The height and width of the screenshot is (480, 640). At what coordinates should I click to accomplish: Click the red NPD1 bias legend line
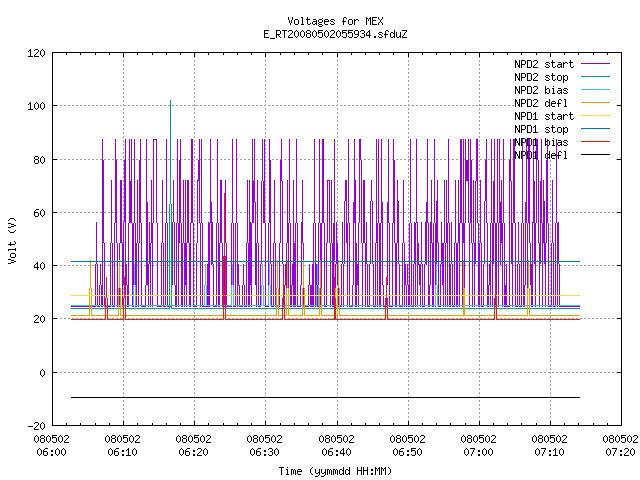click(x=595, y=142)
